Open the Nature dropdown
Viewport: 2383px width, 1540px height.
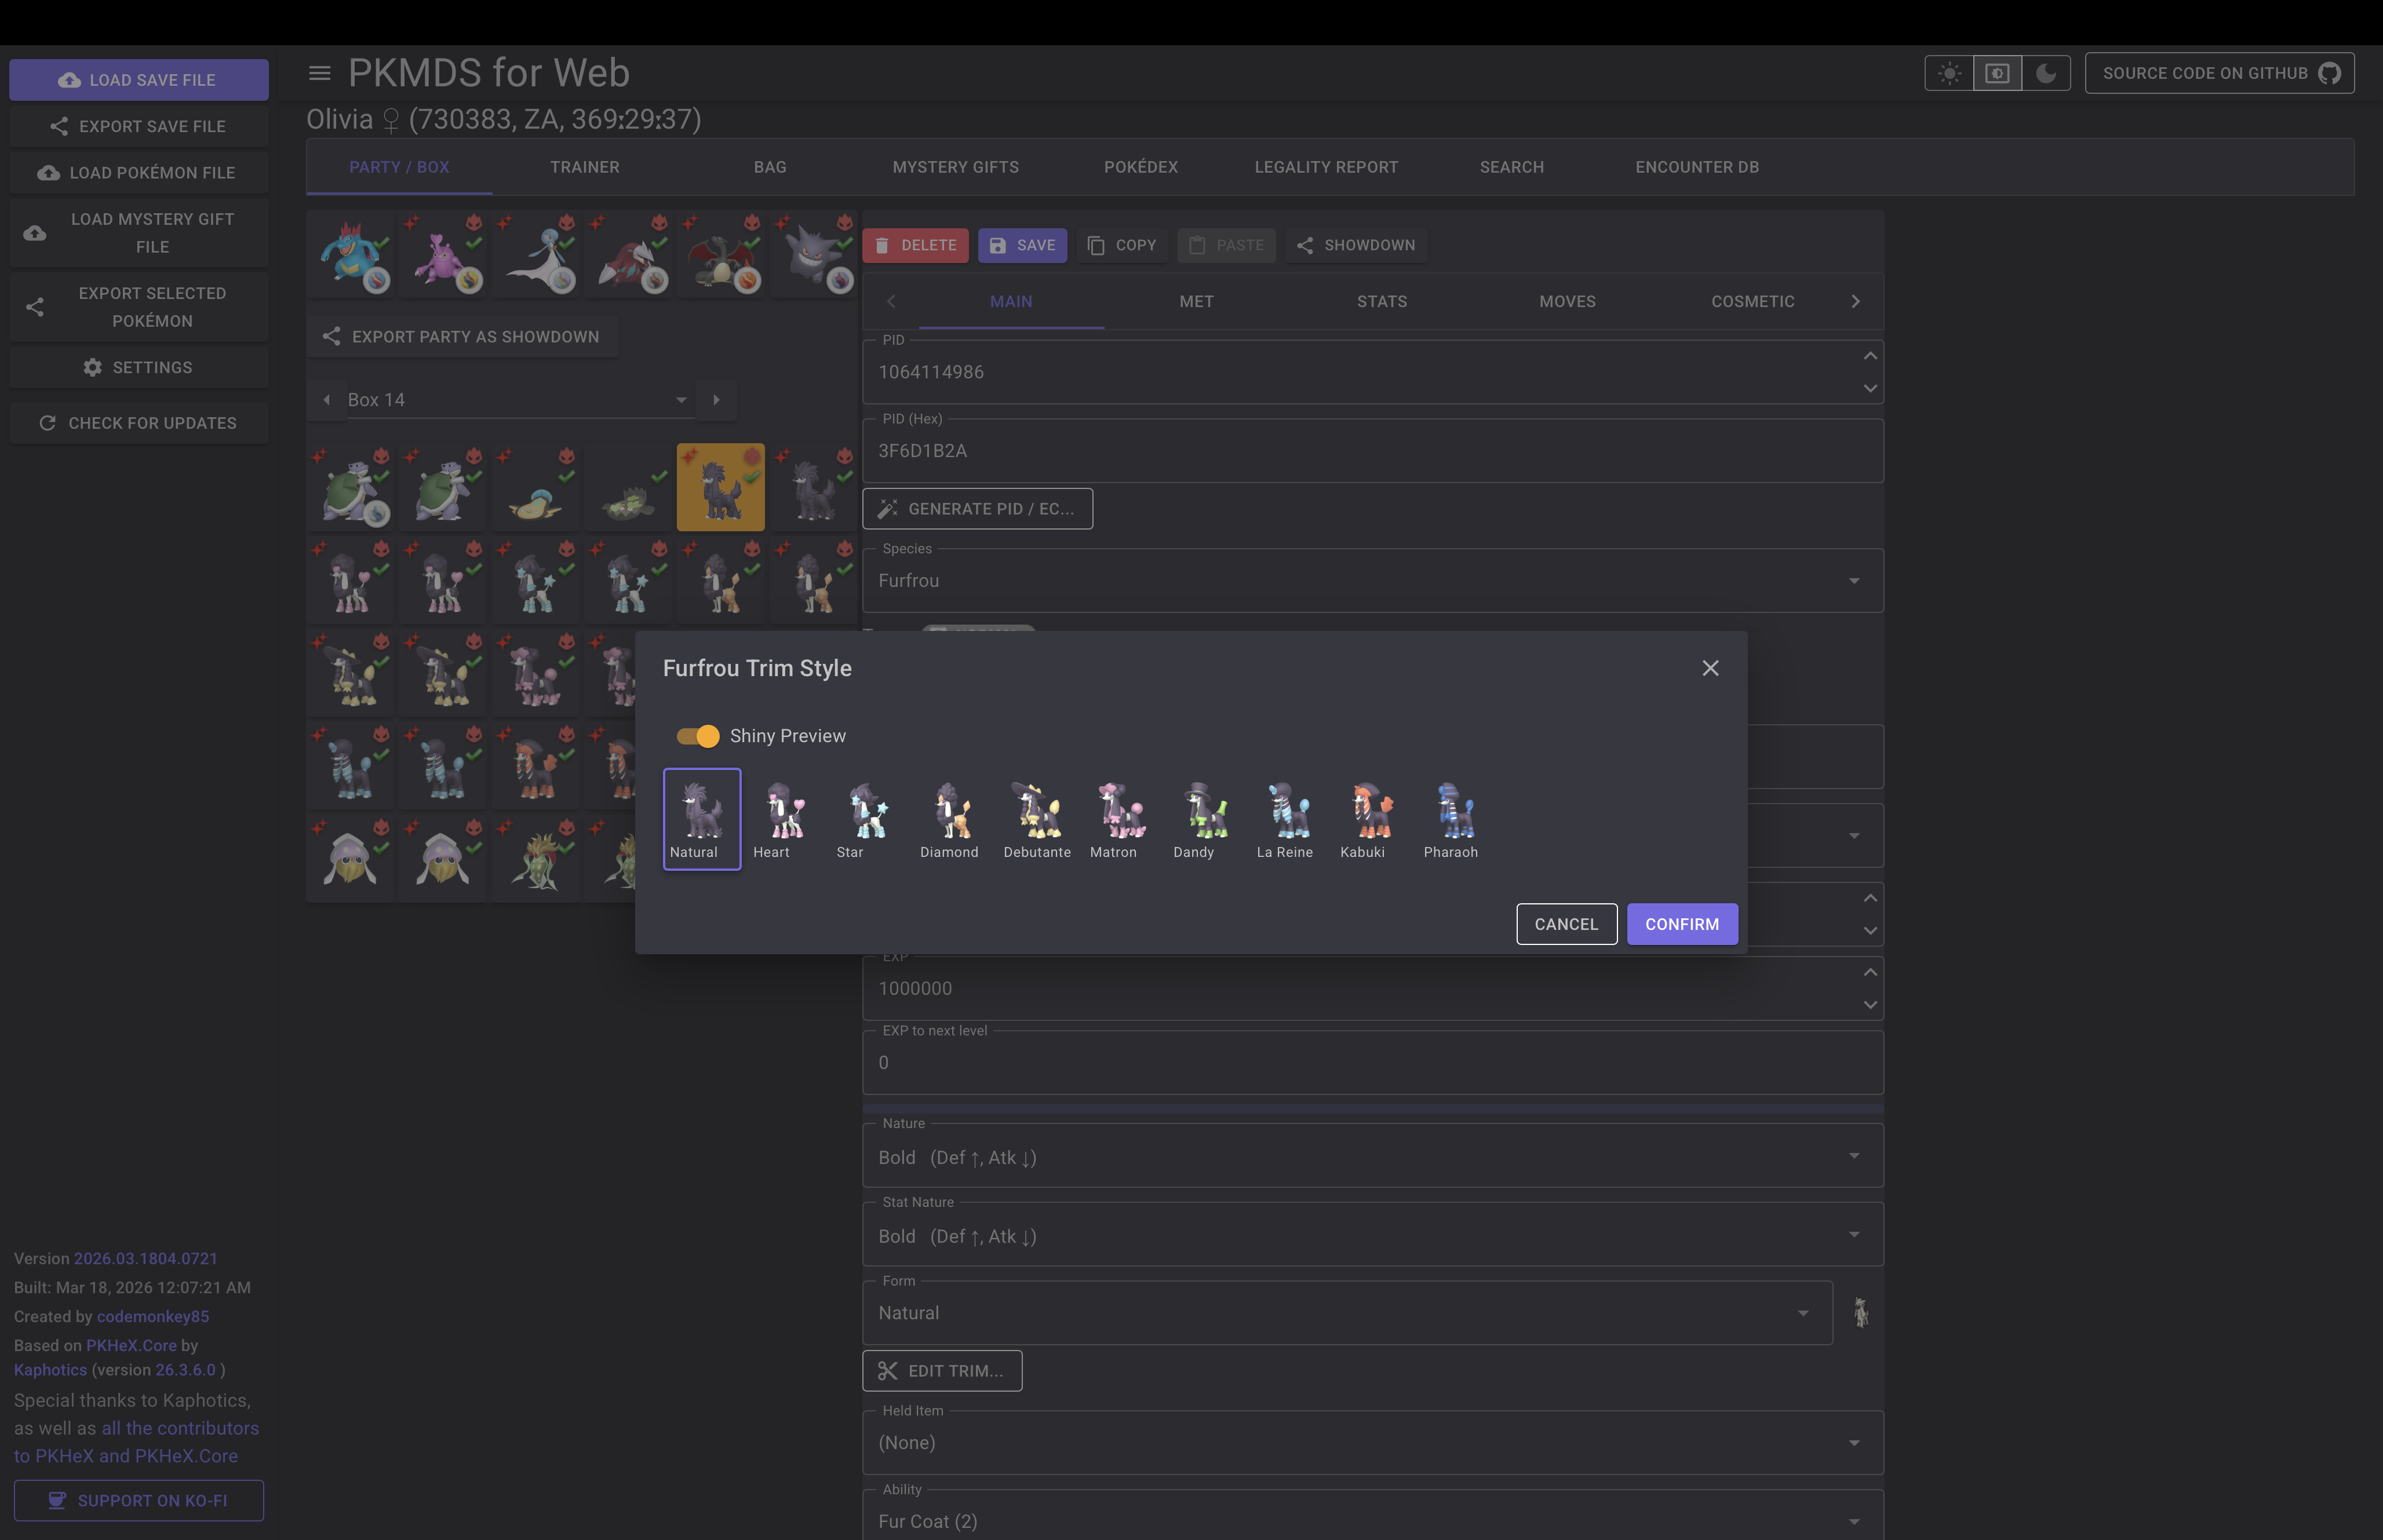[x=1853, y=1156]
